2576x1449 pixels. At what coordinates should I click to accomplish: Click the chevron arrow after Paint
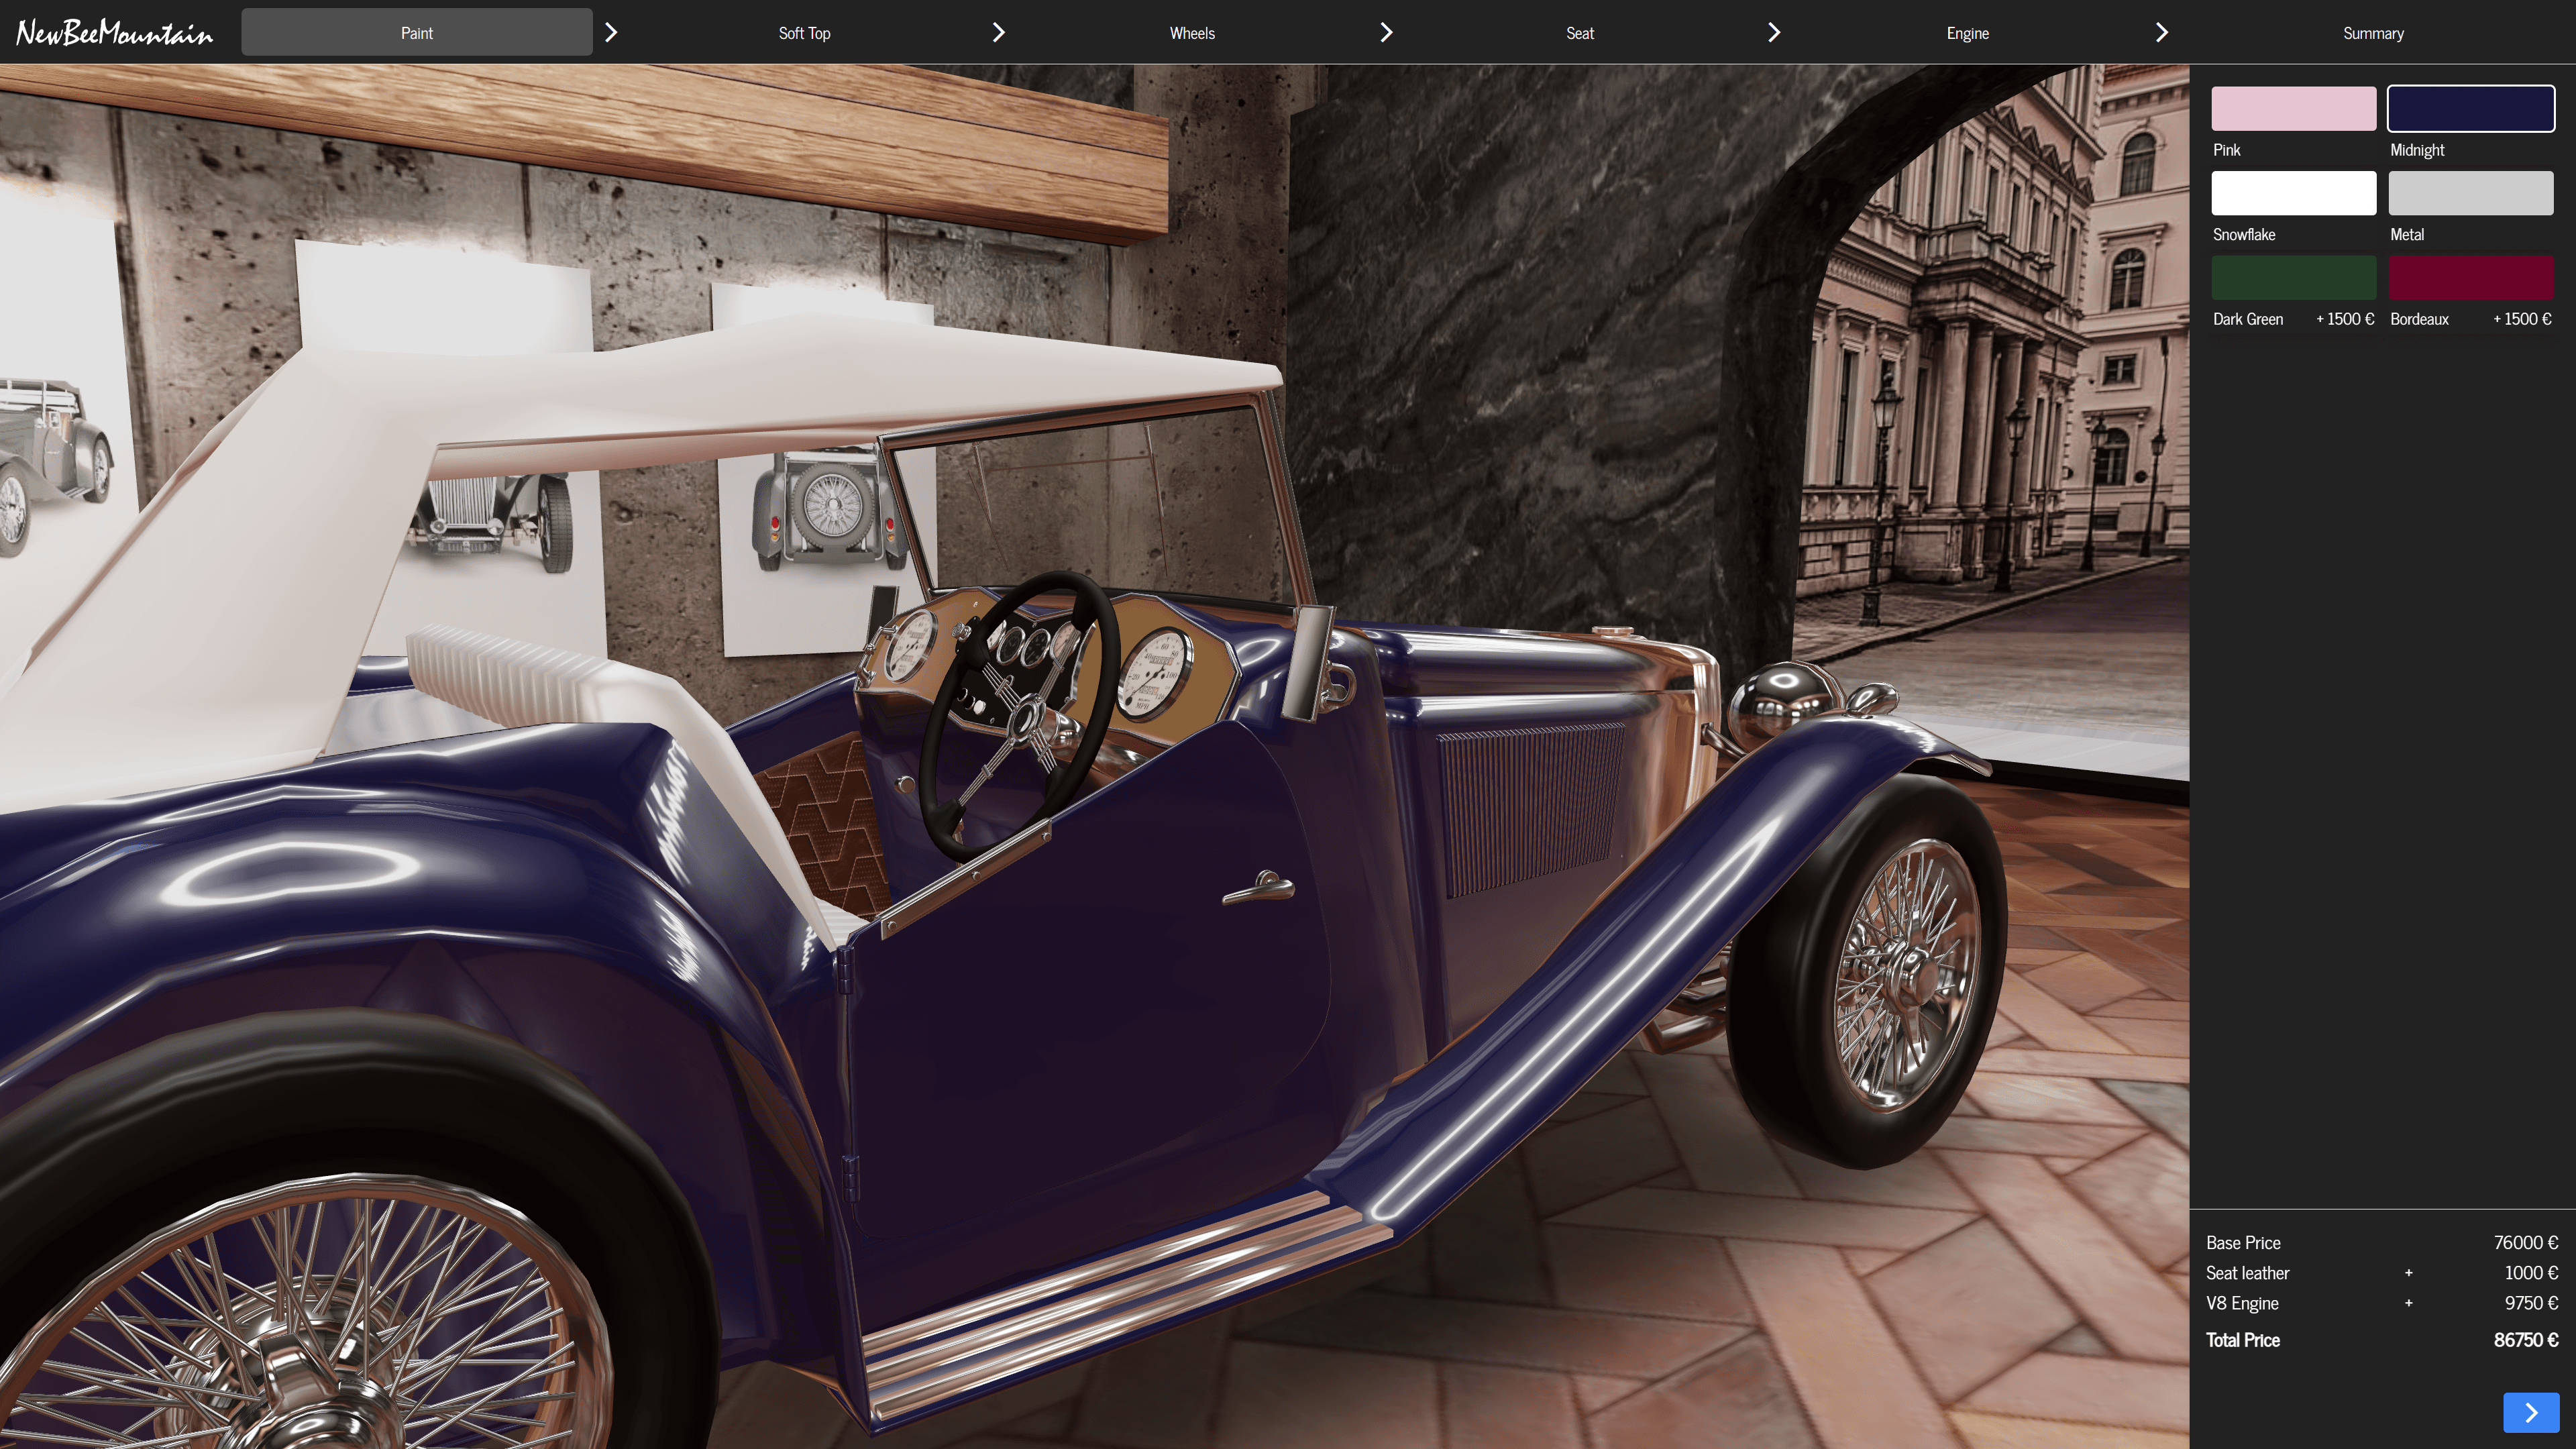click(x=611, y=32)
